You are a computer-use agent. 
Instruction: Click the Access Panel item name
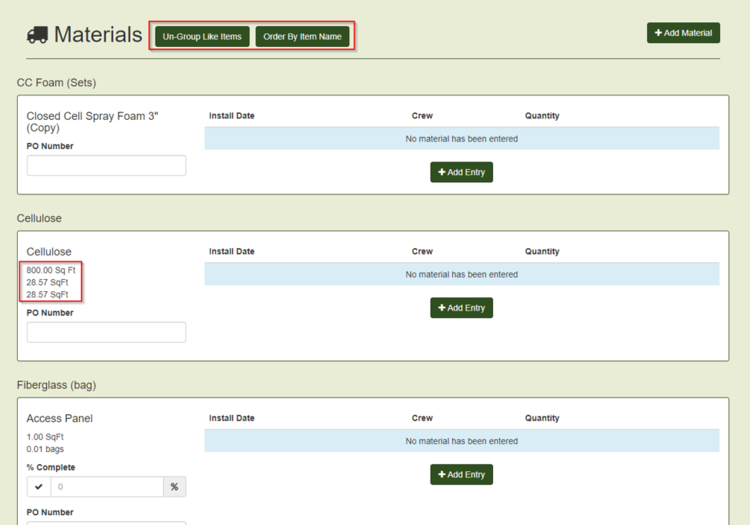pyautogui.click(x=60, y=418)
